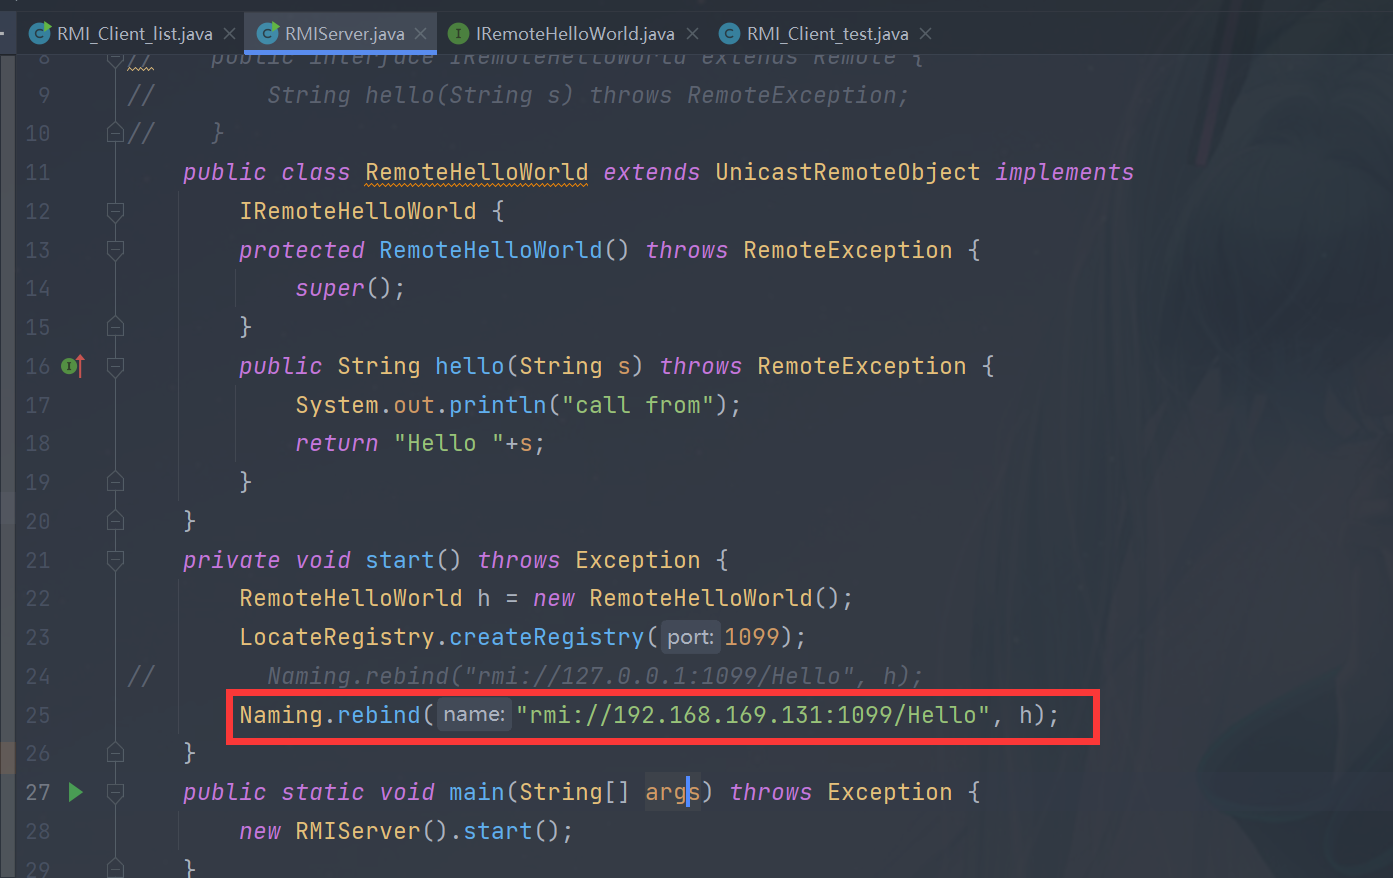The image size is (1393, 878).
Task: Close the RMI_Client_test.java tab
Action: pyautogui.click(x=926, y=34)
